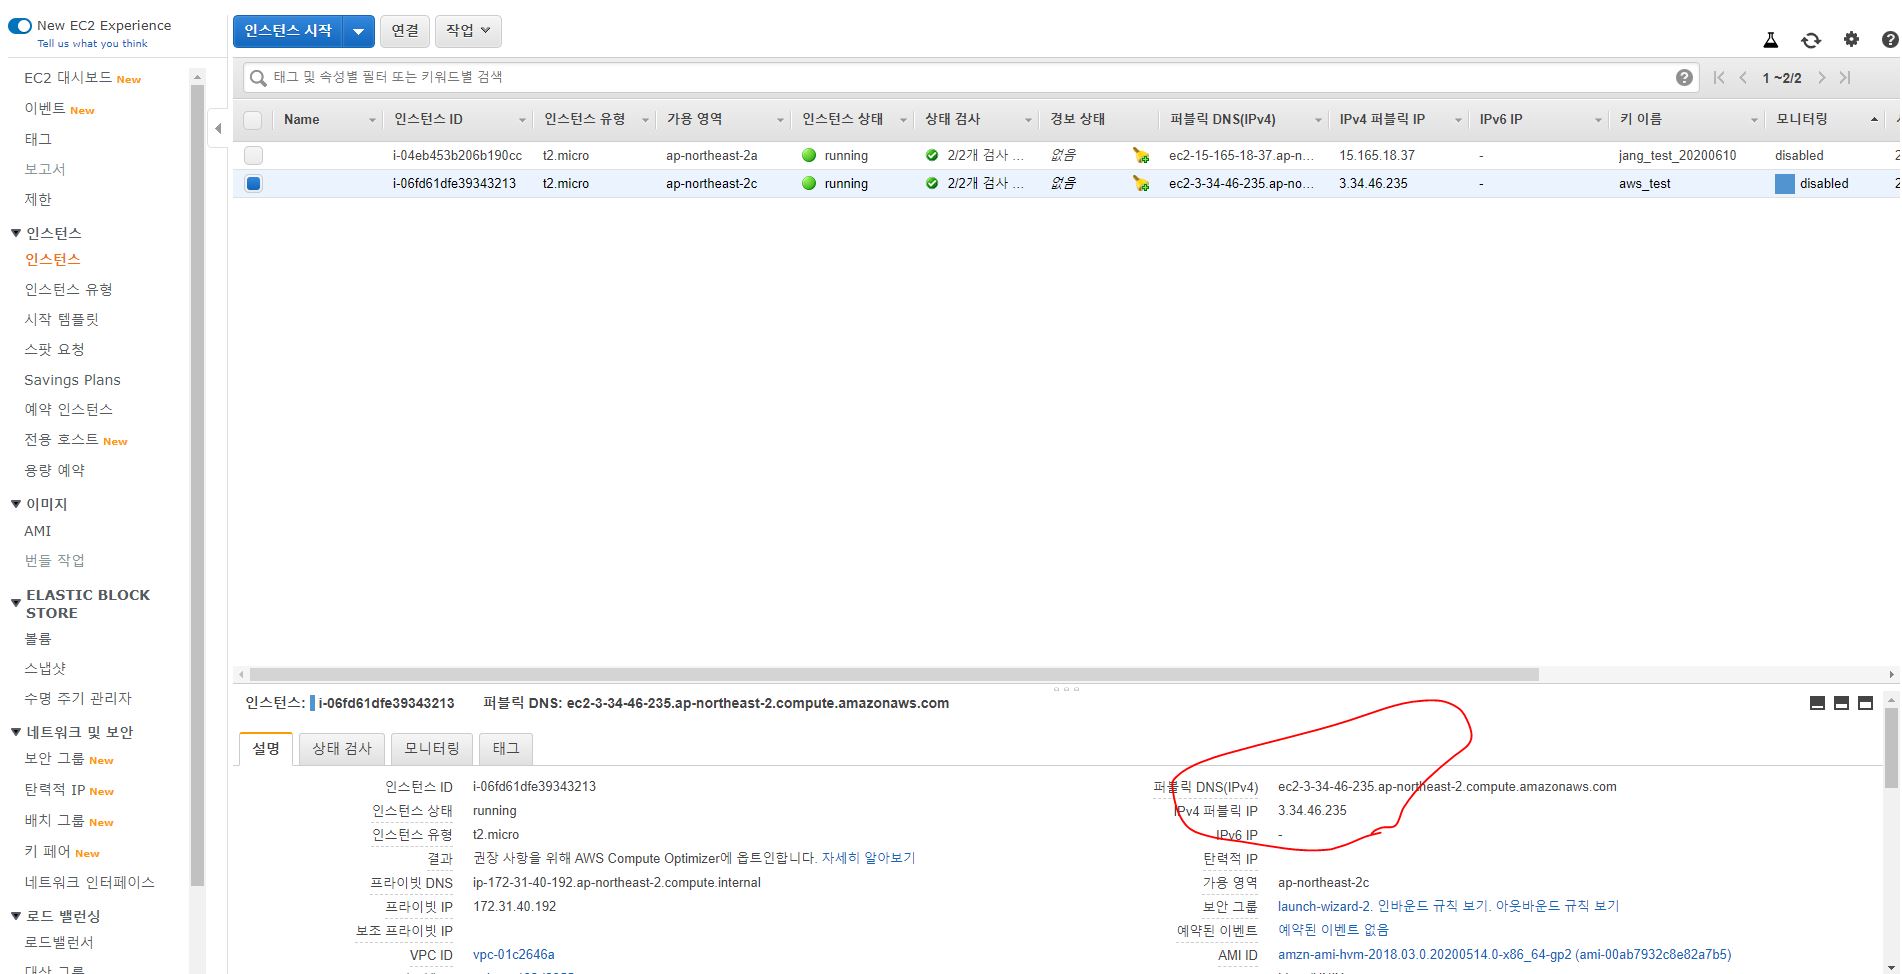Image resolution: width=1902 pixels, height=974 pixels.
Task: Switch to the 태그 tab
Action: click(x=506, y=748)
